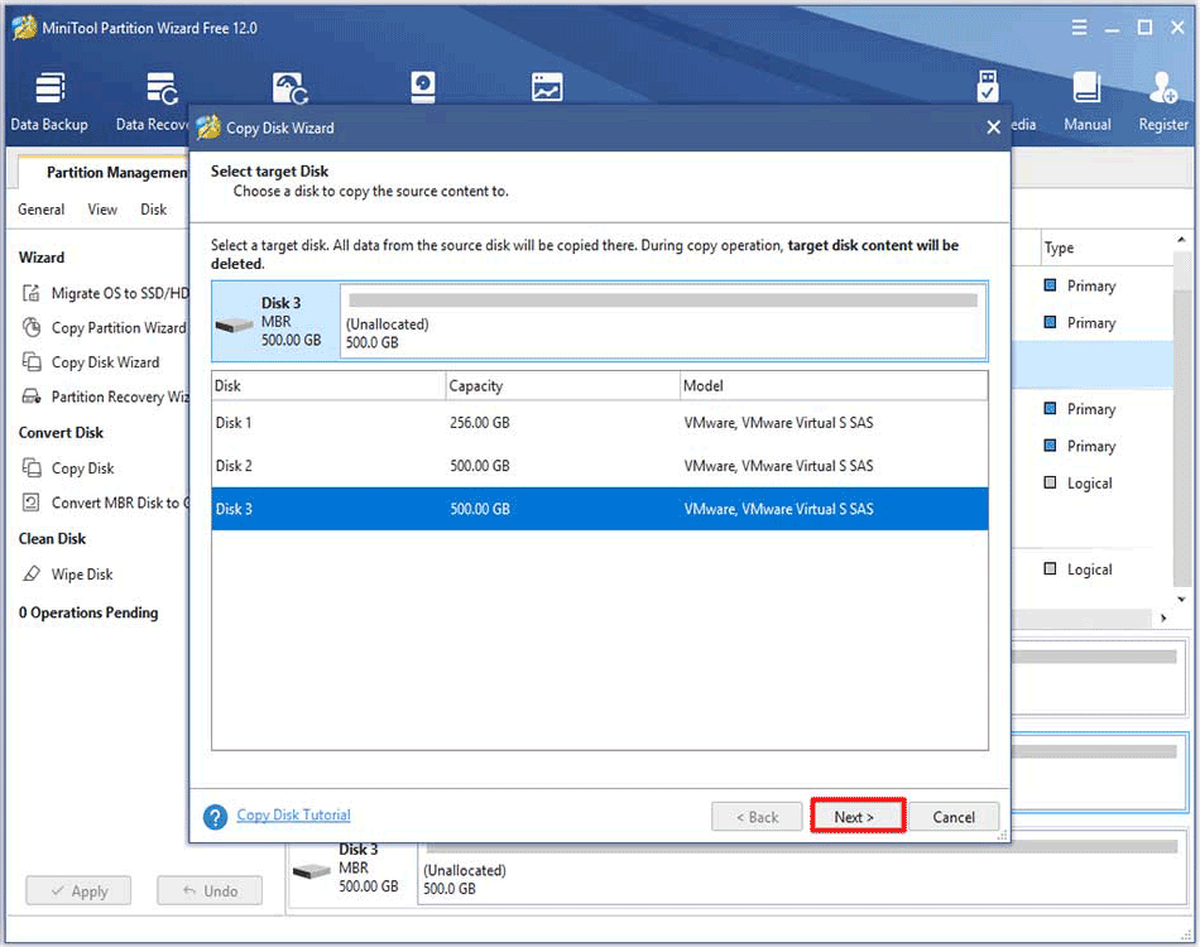This screenshot has width=1200, height=947.
Task: Click the Capacity column header
Action: [x=563, y=386]
